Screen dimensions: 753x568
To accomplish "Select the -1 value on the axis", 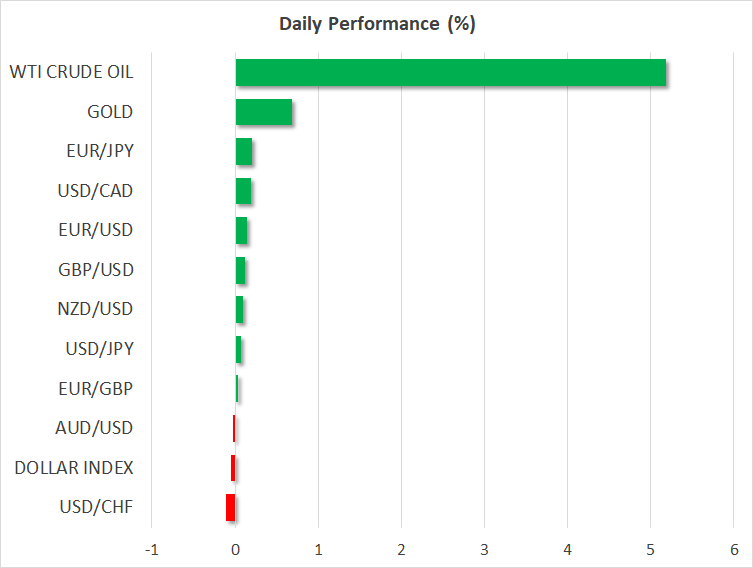I will coord(152,549).
